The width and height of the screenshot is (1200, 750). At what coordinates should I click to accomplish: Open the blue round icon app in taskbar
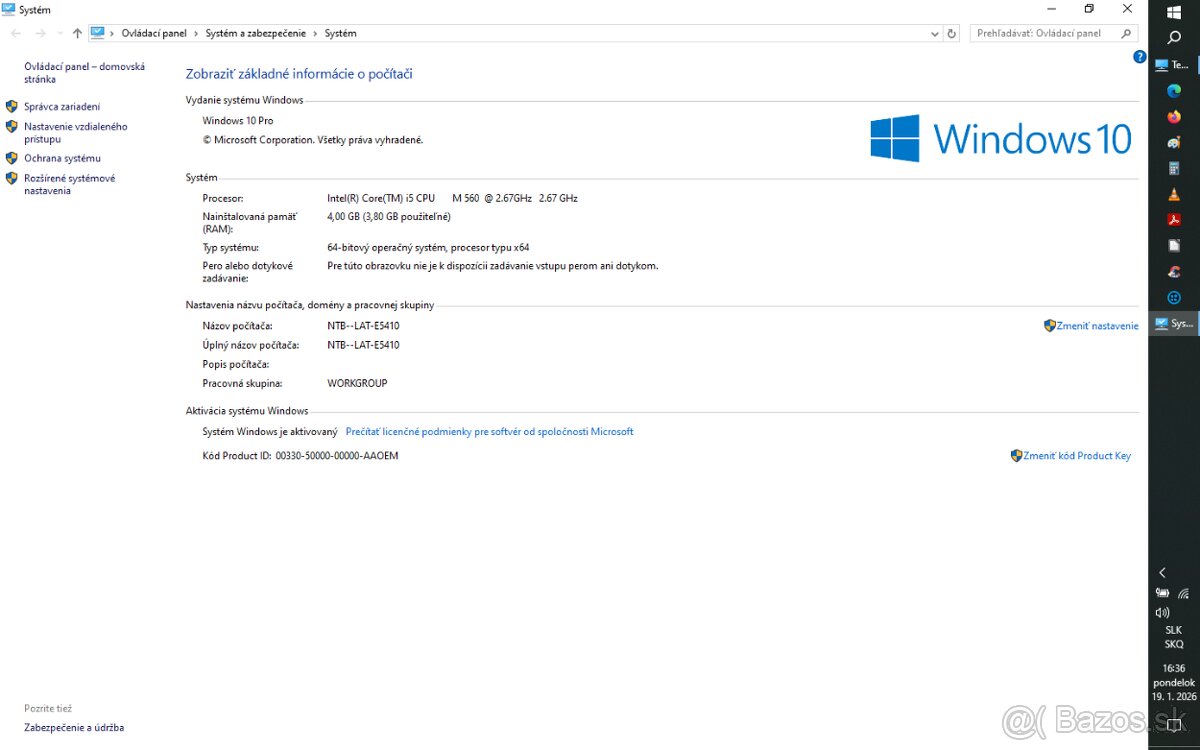1174,298
